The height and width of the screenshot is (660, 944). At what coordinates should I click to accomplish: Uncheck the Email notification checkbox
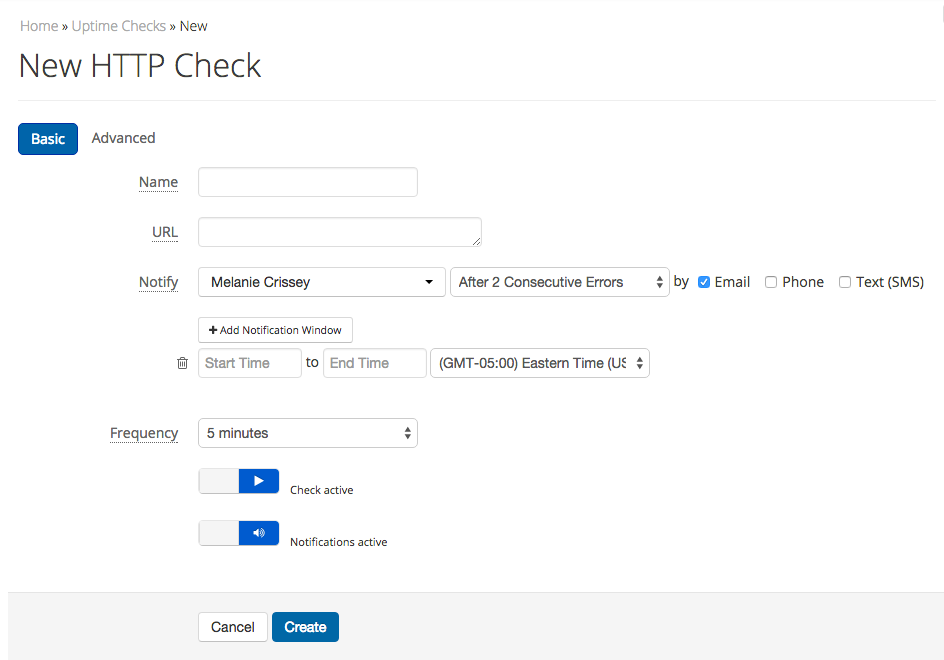[x=704, y=282]
